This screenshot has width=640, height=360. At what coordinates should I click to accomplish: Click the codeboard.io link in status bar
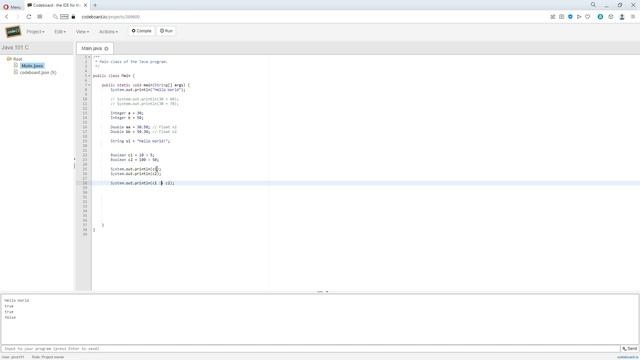click(x=627, y=357)
